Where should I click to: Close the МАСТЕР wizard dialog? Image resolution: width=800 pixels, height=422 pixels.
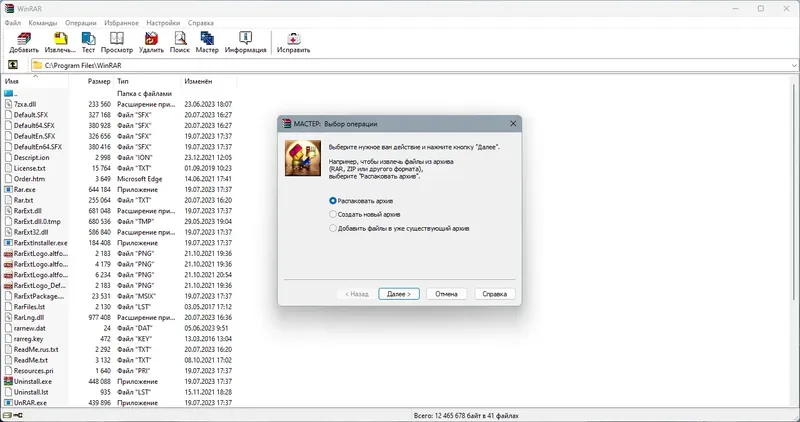point(513,123)
